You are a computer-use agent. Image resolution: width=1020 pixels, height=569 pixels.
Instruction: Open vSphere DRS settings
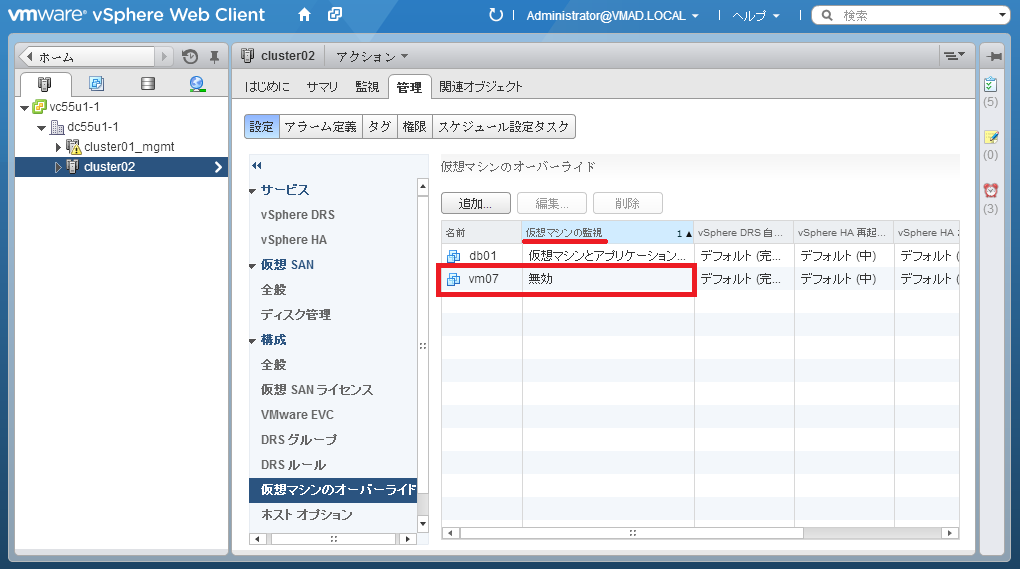[x=298, y=215]
